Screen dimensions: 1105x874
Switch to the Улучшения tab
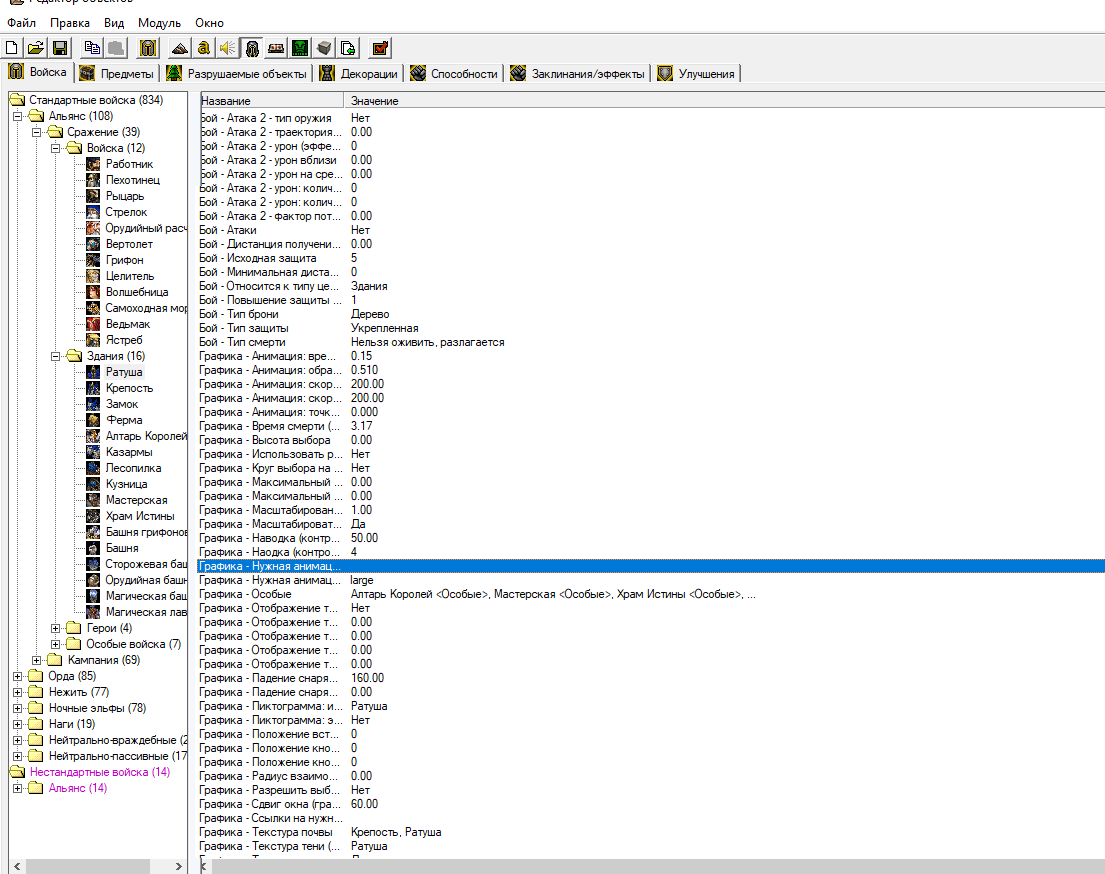[x=697, y=73]
